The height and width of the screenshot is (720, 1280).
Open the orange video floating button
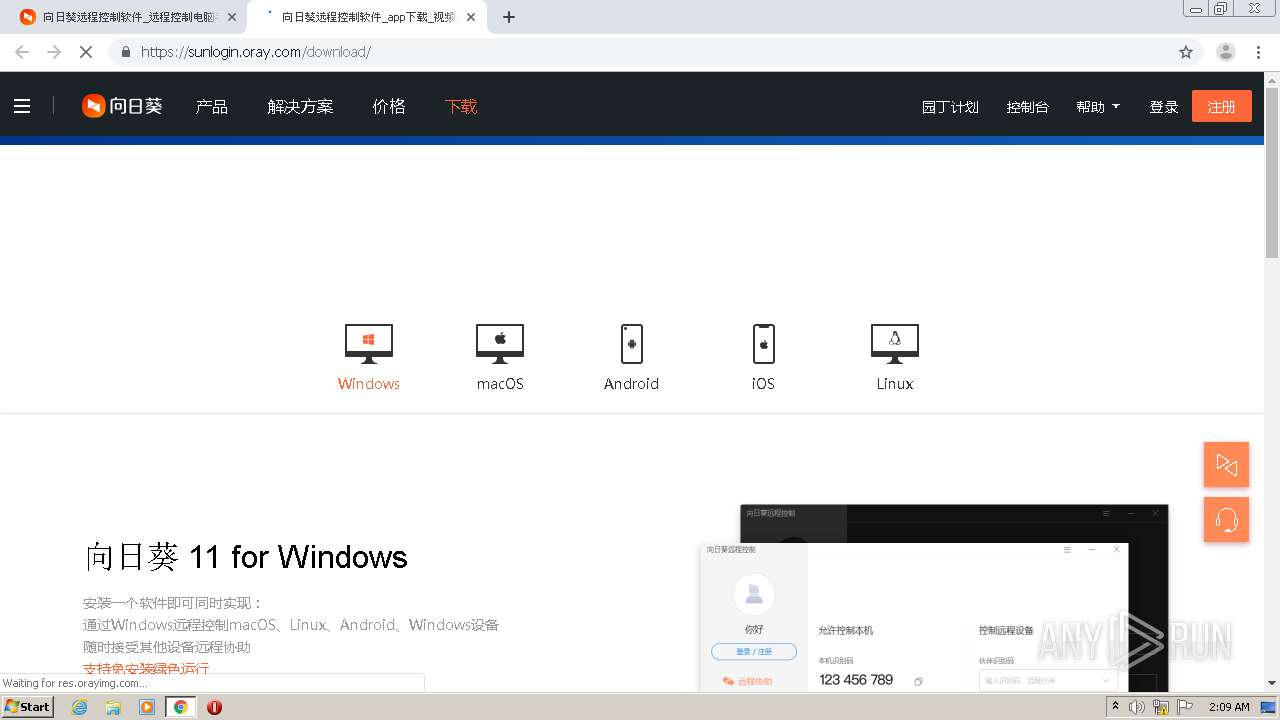1226,465
